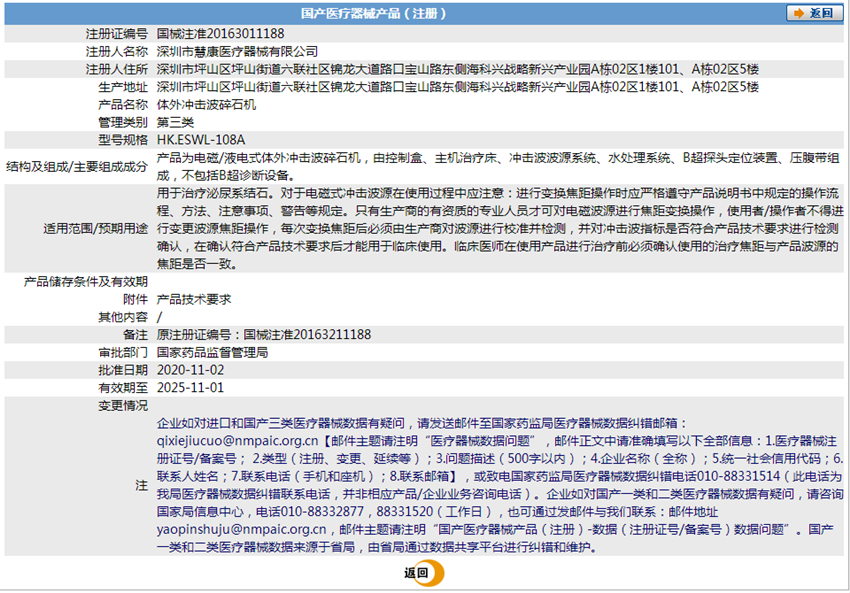Click the 产品储存条件及有效期 label
850x593 pixels.
(x=86, y=282)
